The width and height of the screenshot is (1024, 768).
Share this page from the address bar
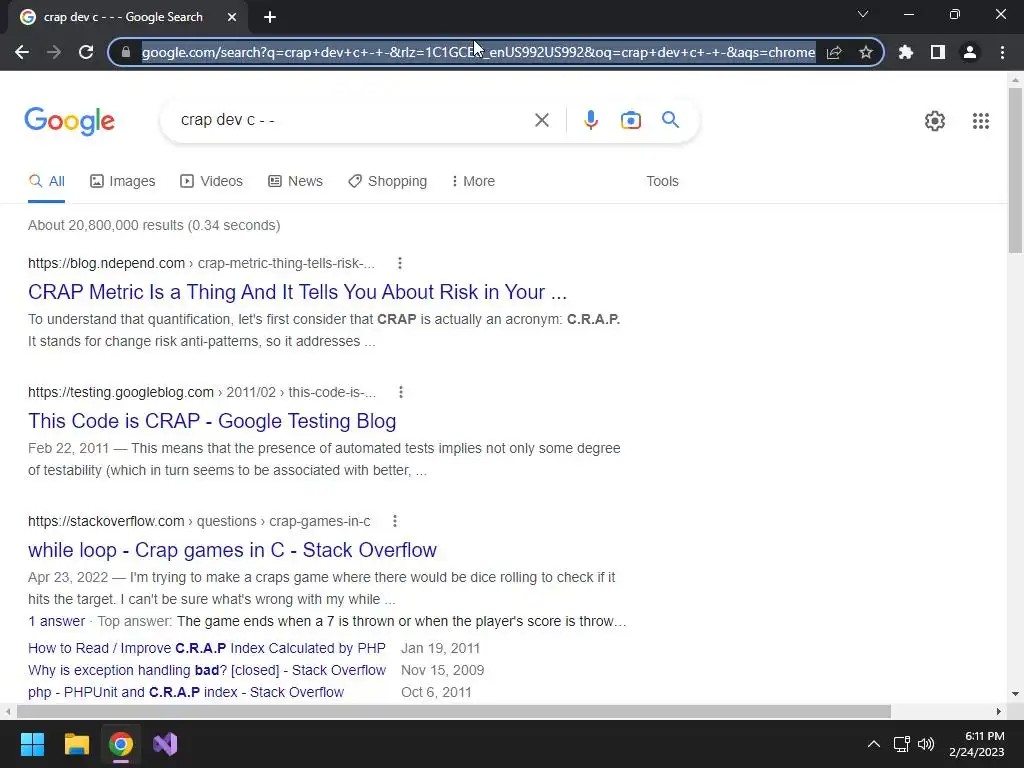coord(834,52)
